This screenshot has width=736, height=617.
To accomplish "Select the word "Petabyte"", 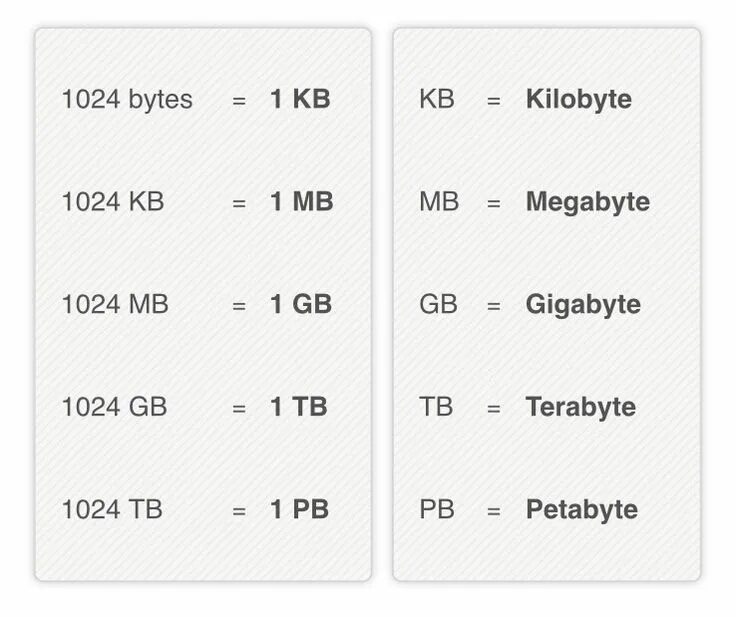I will coord(581,510).
